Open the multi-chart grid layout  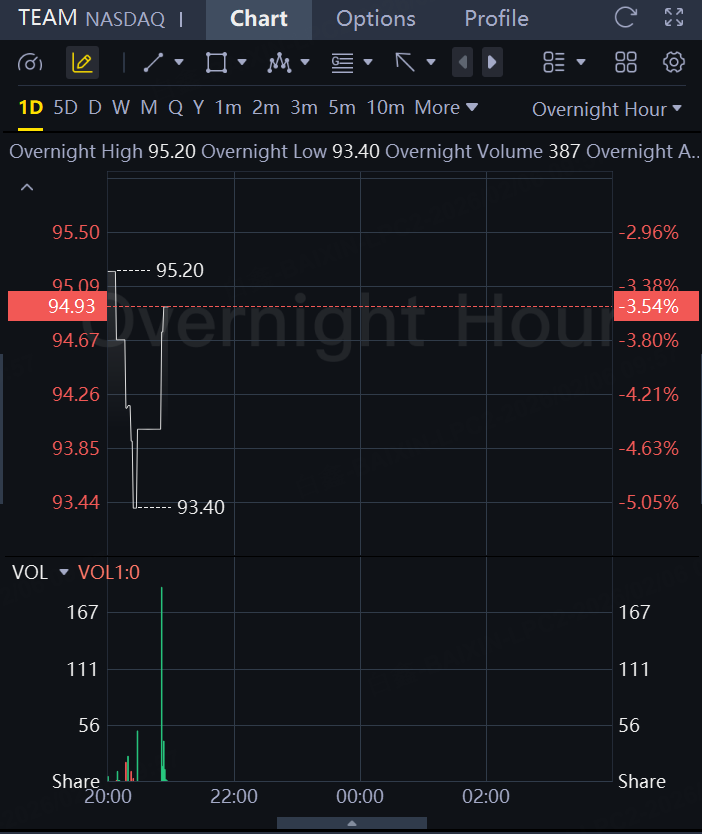pyautogui.click(x=626, y=63)
